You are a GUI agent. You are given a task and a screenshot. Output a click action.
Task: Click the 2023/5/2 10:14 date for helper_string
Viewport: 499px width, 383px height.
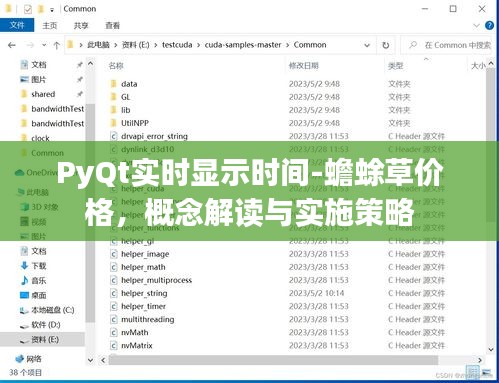click(x=316, y=293)
